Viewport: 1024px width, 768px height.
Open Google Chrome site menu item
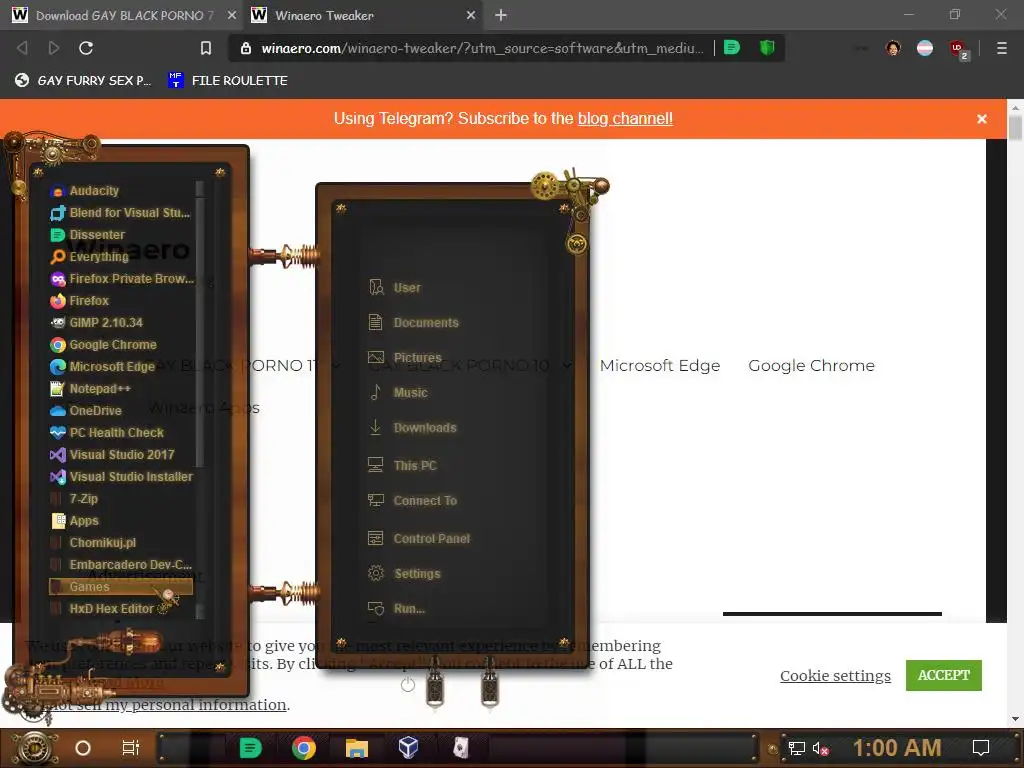tap(811, 366)
